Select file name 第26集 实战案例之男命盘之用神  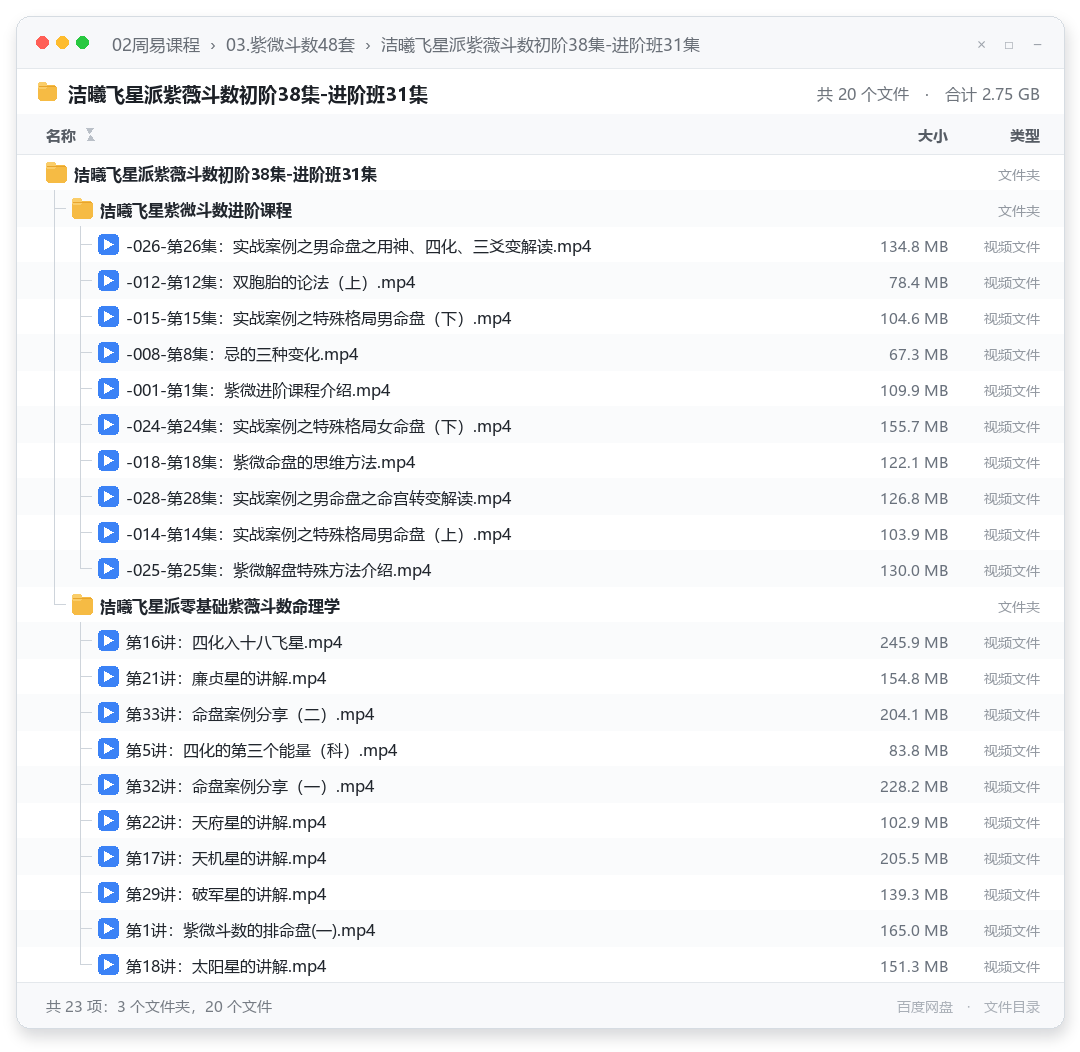(358, 246)
